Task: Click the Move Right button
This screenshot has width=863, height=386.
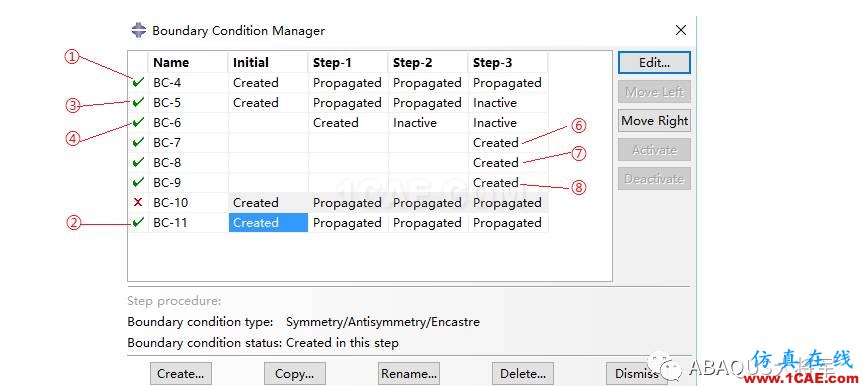Action: (654, 121)
